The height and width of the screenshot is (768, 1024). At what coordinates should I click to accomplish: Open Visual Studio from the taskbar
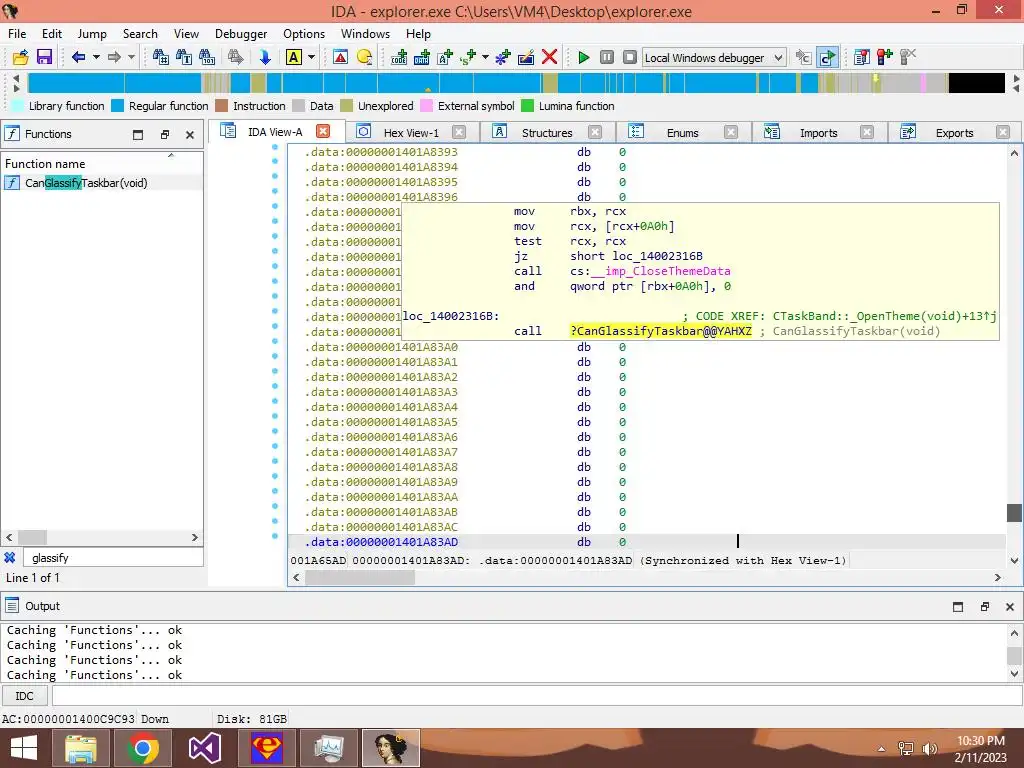coord(204,748)
